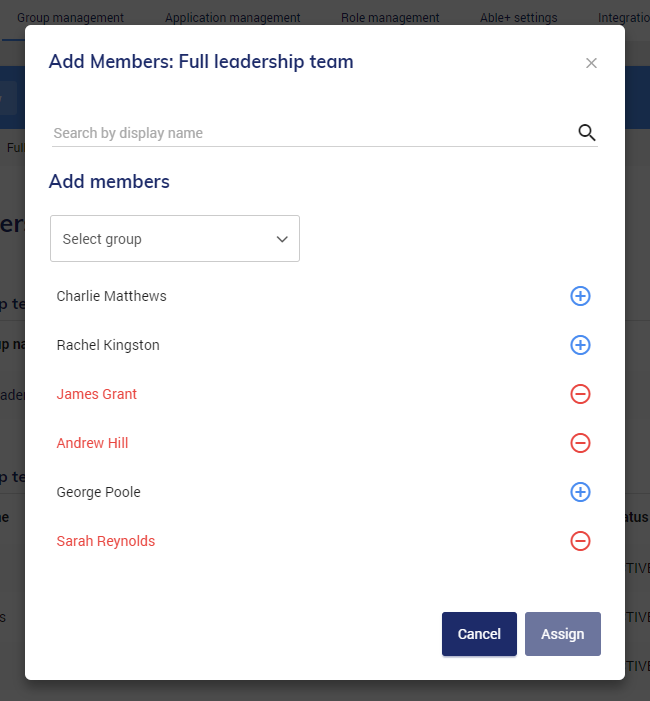Open Able+ settings tab

tap(519, 18)
